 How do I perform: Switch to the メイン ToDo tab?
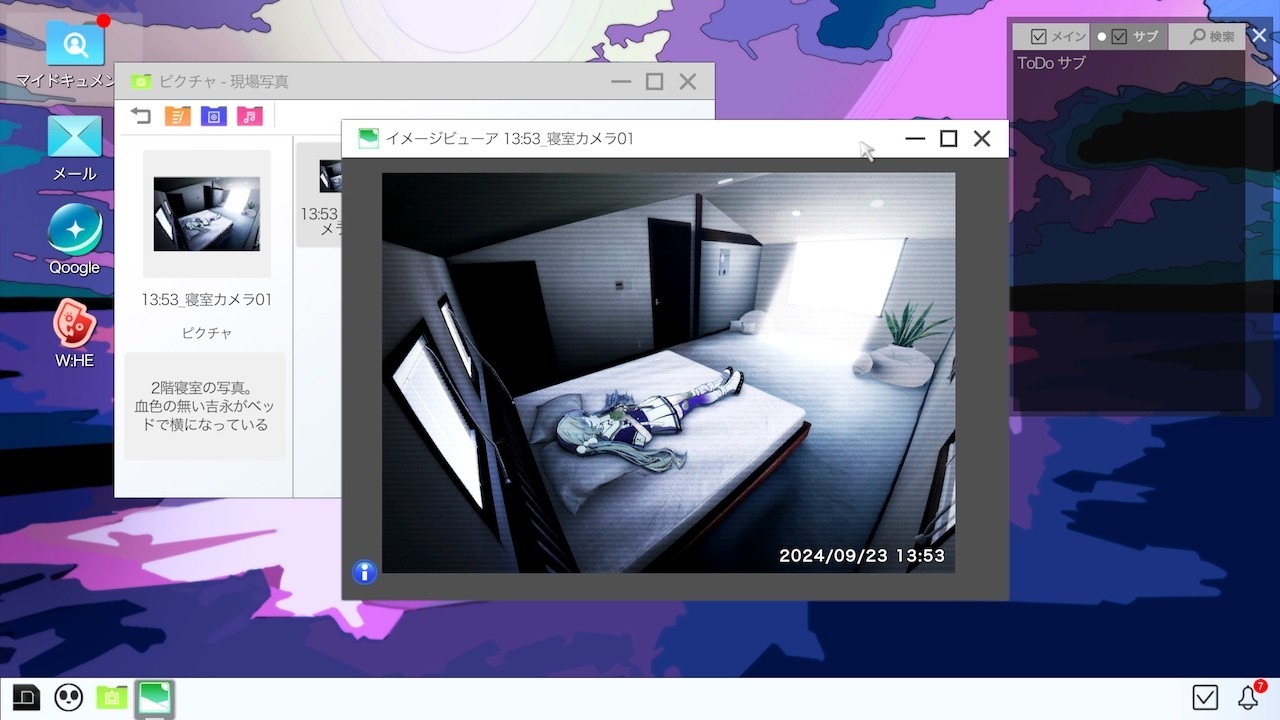(x=1058, y=36)
